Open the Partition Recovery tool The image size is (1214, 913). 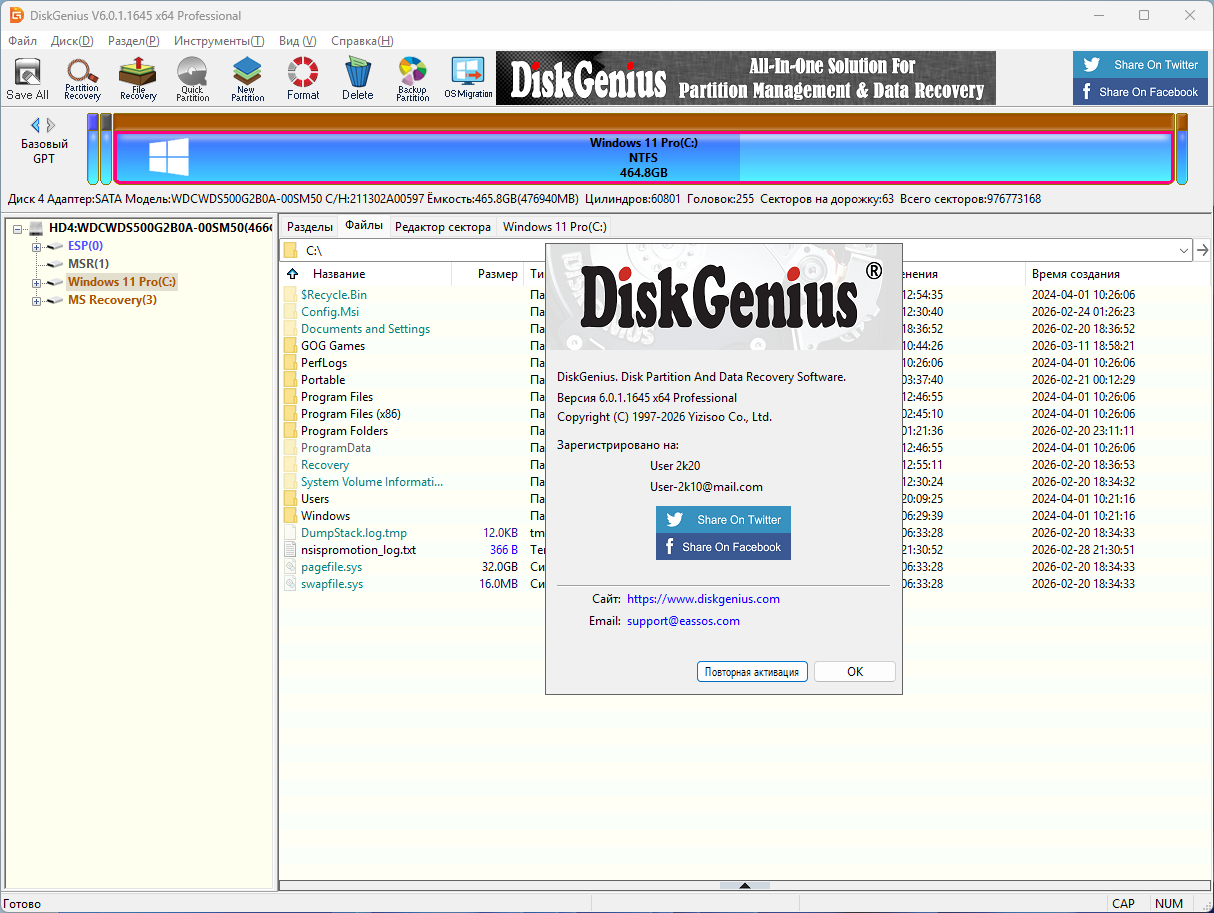pyautogui.click(x=82, y=79)
